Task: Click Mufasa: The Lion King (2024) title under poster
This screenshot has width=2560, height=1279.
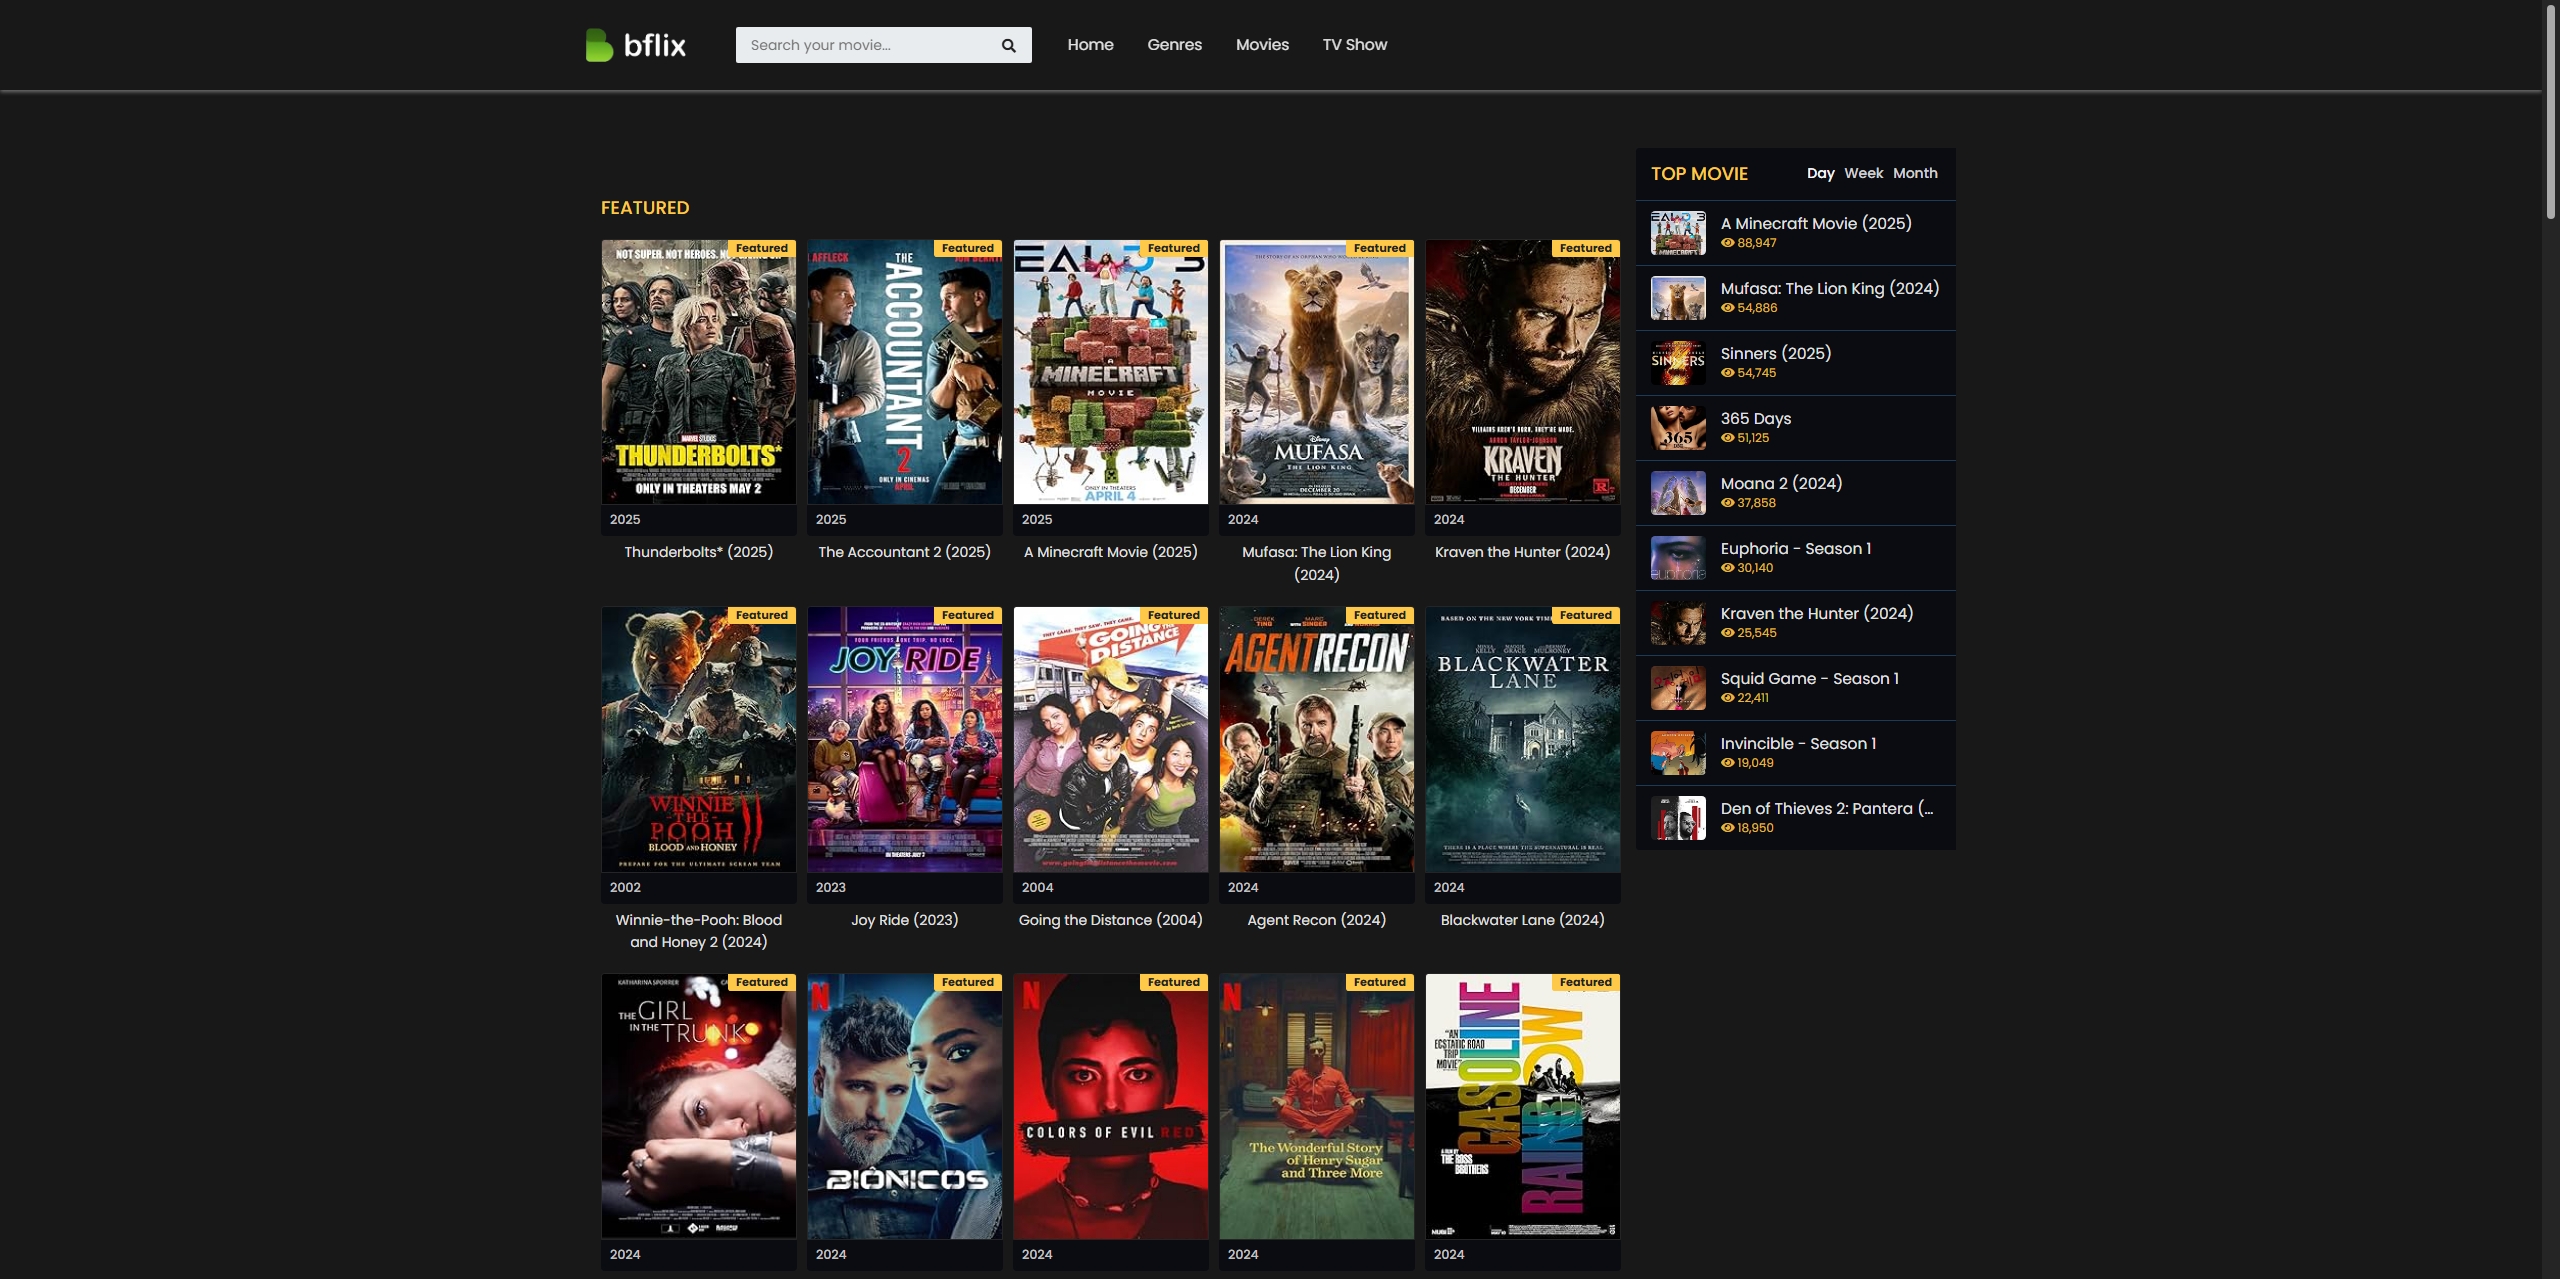Action: 1316,563
